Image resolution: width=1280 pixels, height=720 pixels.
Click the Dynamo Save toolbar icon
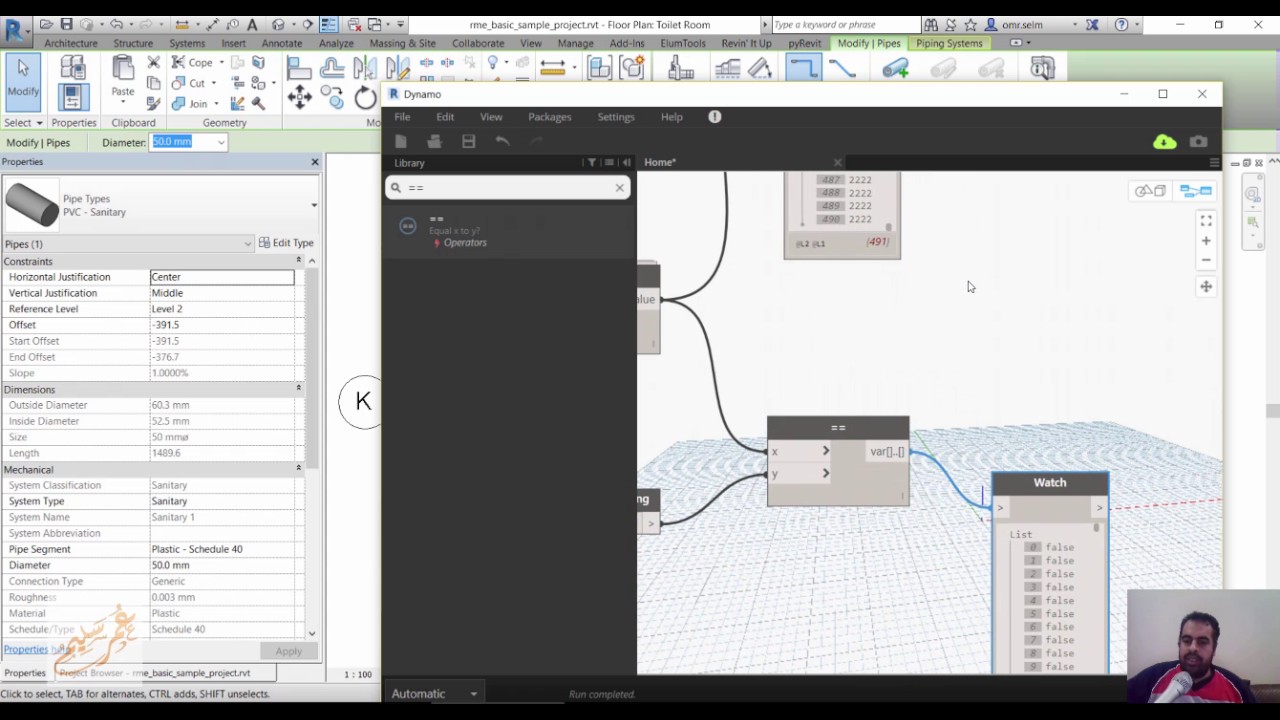[468, 141]
